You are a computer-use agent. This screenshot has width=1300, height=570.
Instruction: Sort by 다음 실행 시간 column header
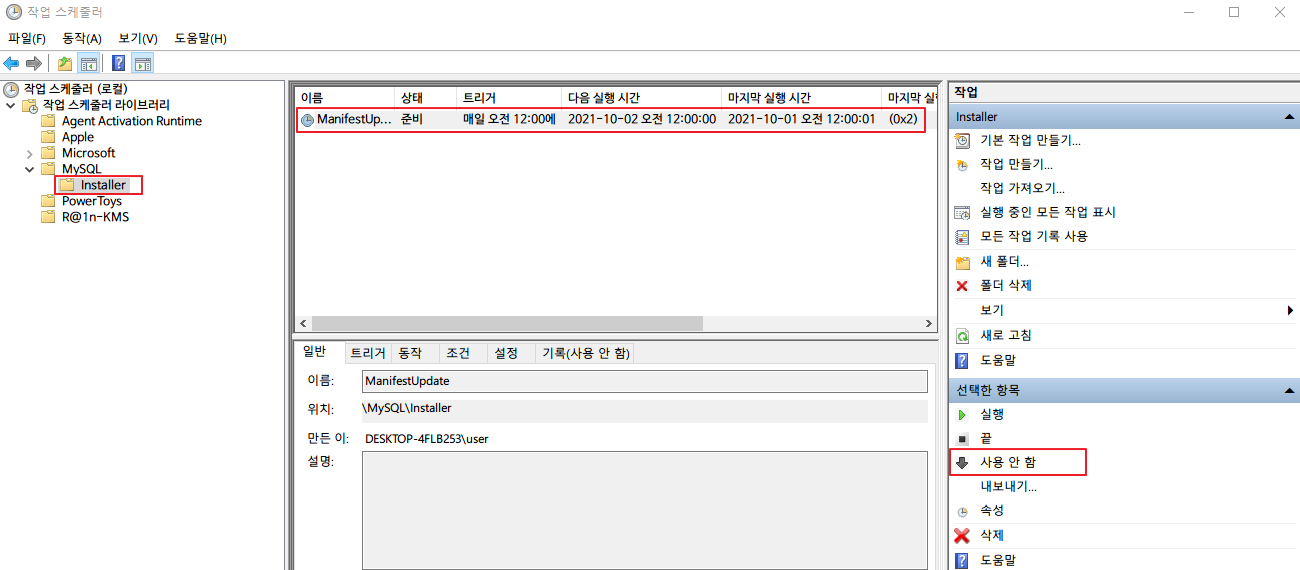(x=641, y=98)
